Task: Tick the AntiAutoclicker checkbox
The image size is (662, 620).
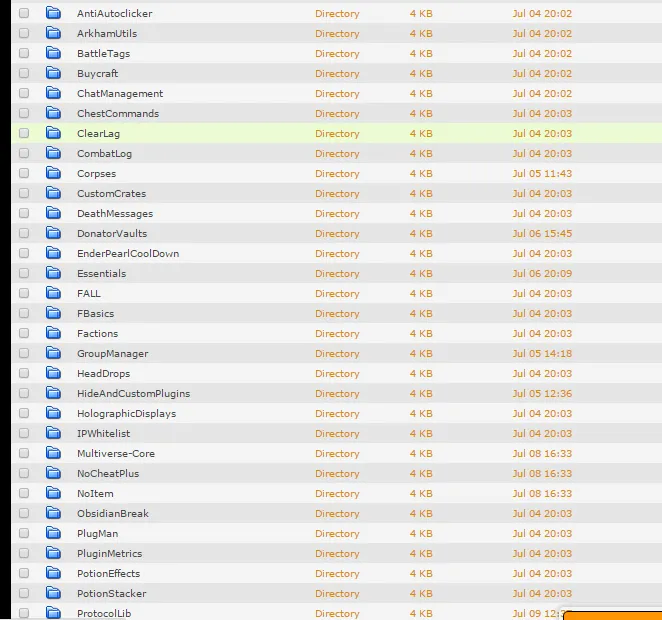Action: pos(24,13)
